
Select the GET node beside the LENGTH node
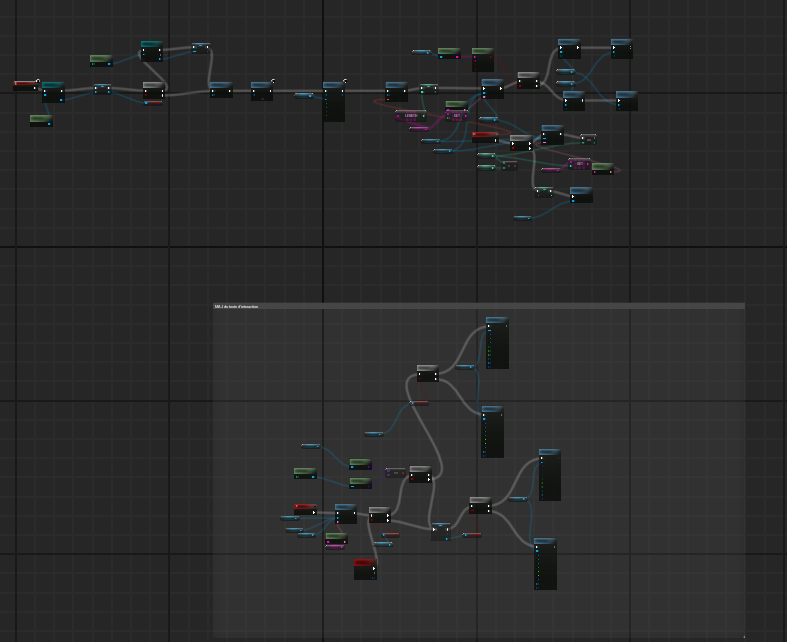tap(457, 116)
